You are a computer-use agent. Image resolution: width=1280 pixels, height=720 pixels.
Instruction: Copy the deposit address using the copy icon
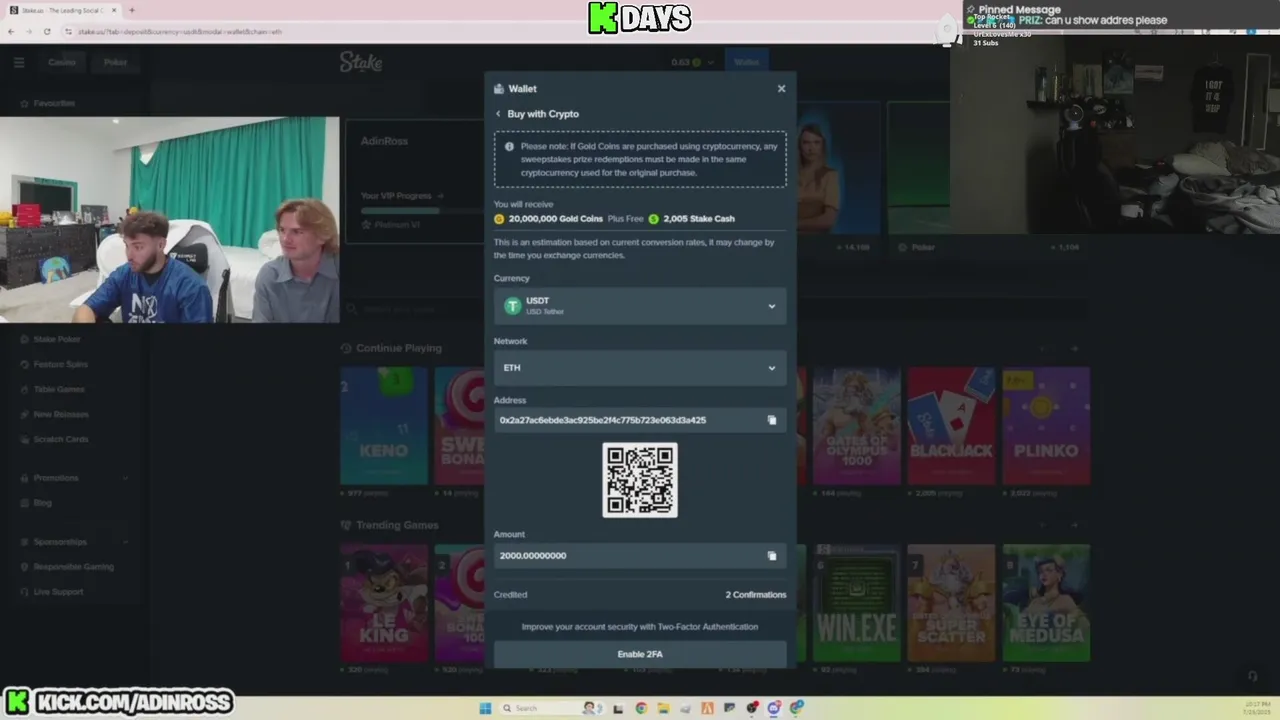(771, 420)
